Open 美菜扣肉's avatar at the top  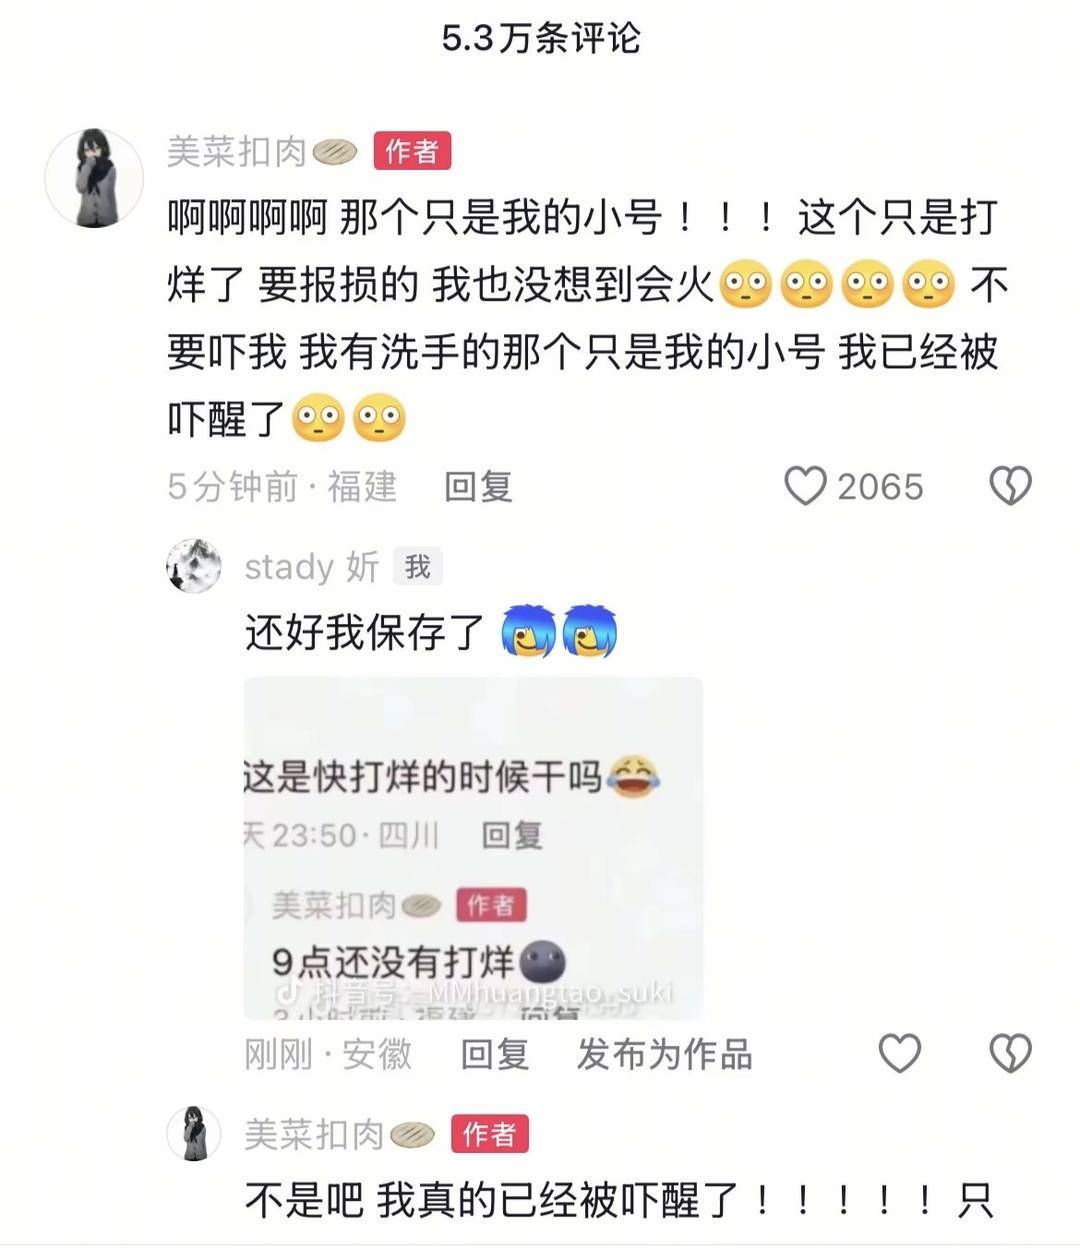tap(94, 178)
